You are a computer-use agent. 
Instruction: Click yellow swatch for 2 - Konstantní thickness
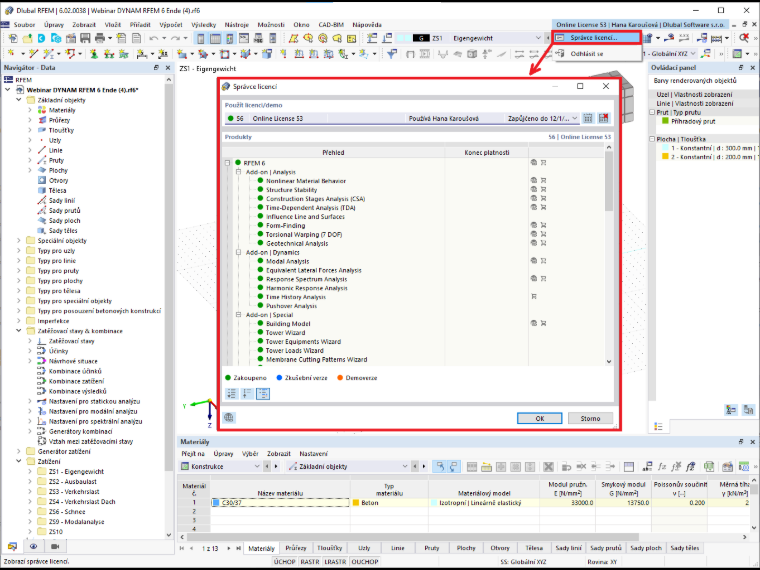[665, 157]
